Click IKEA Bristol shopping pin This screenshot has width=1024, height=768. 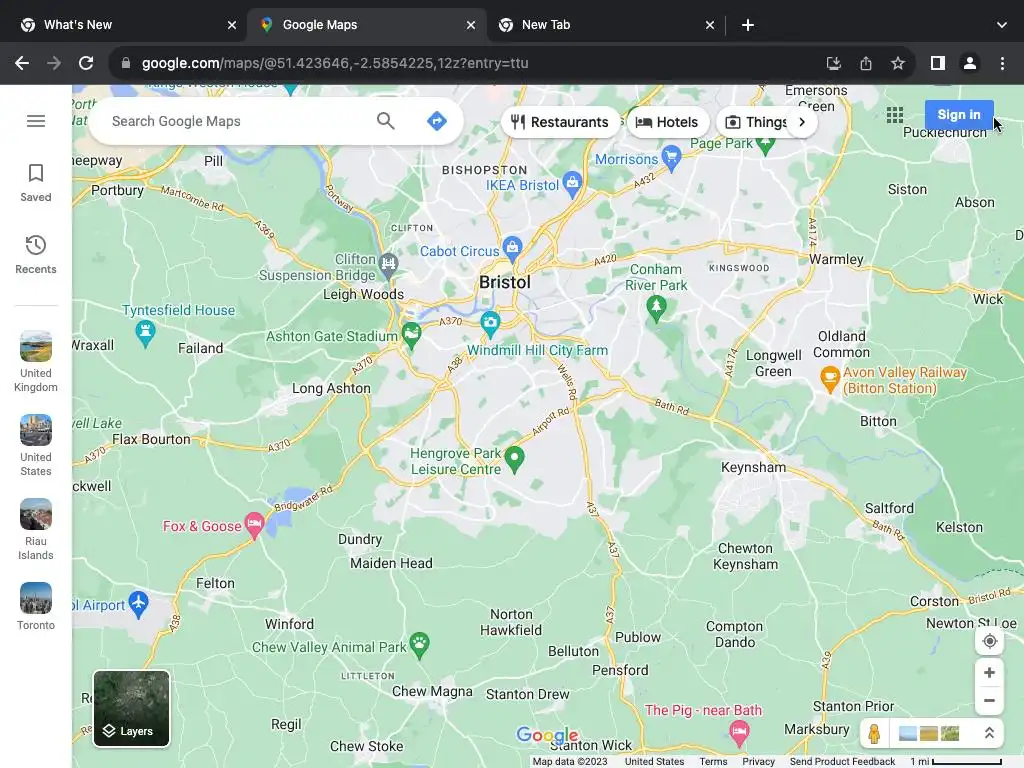pyautogui.click(x=572, y=185)
